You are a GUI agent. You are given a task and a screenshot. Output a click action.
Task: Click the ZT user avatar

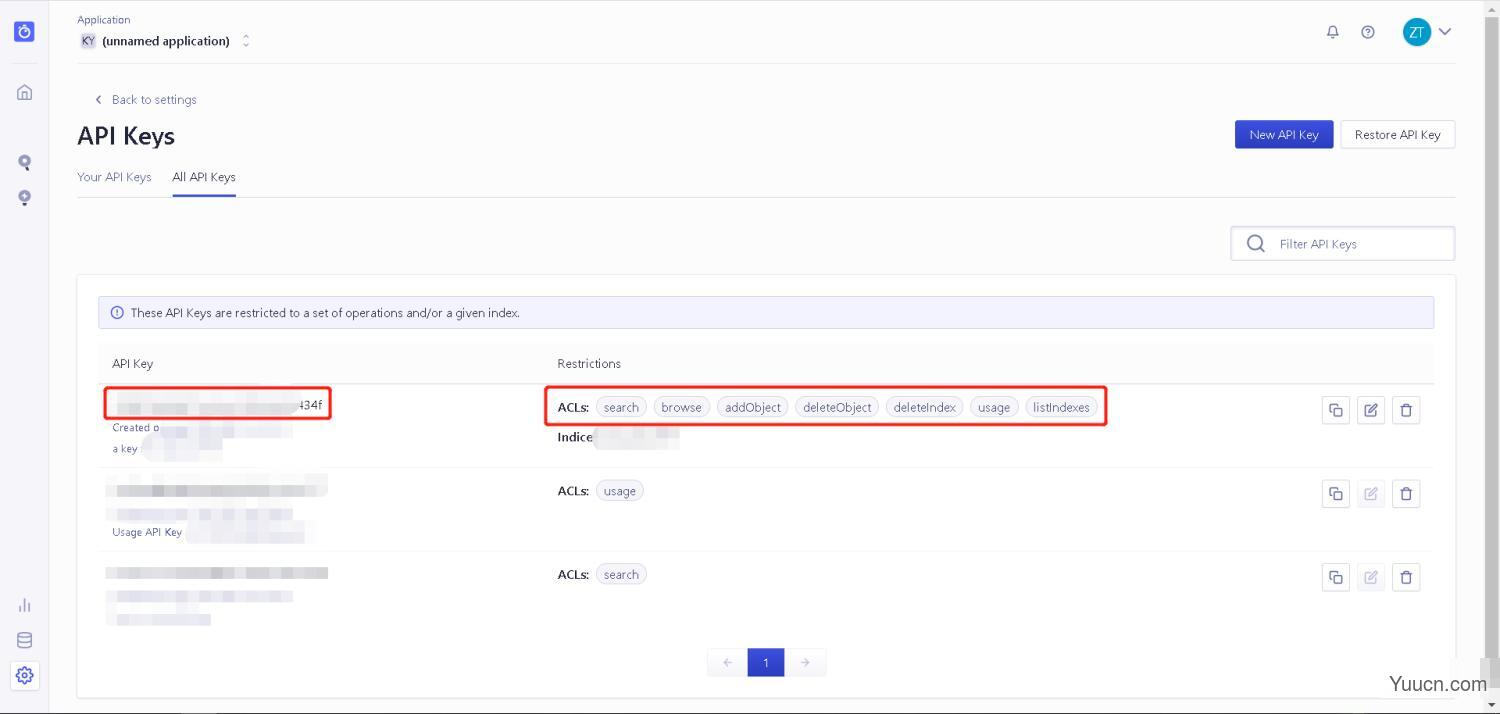[1416, 32]
